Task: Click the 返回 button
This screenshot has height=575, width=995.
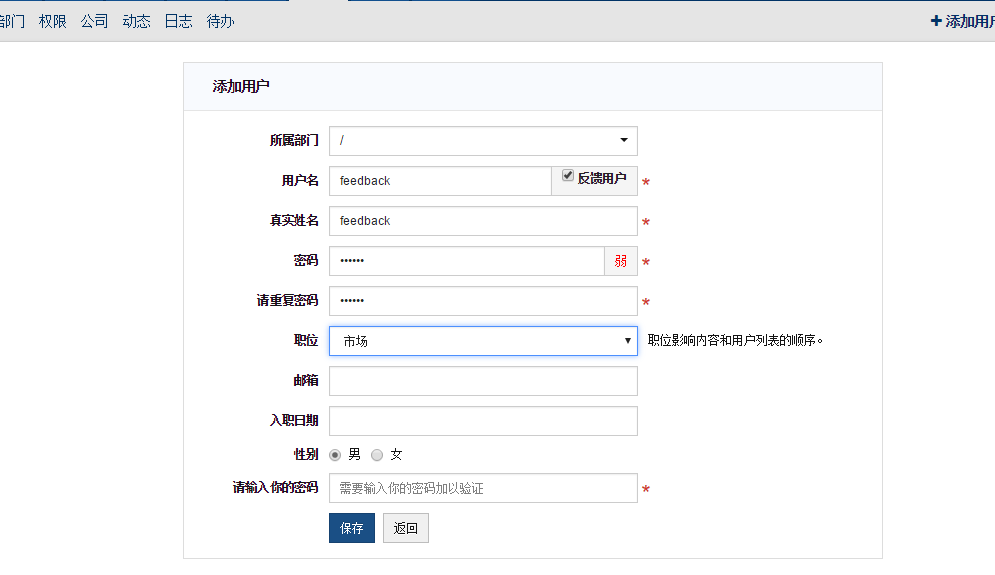Action: (x=406, y=528)
